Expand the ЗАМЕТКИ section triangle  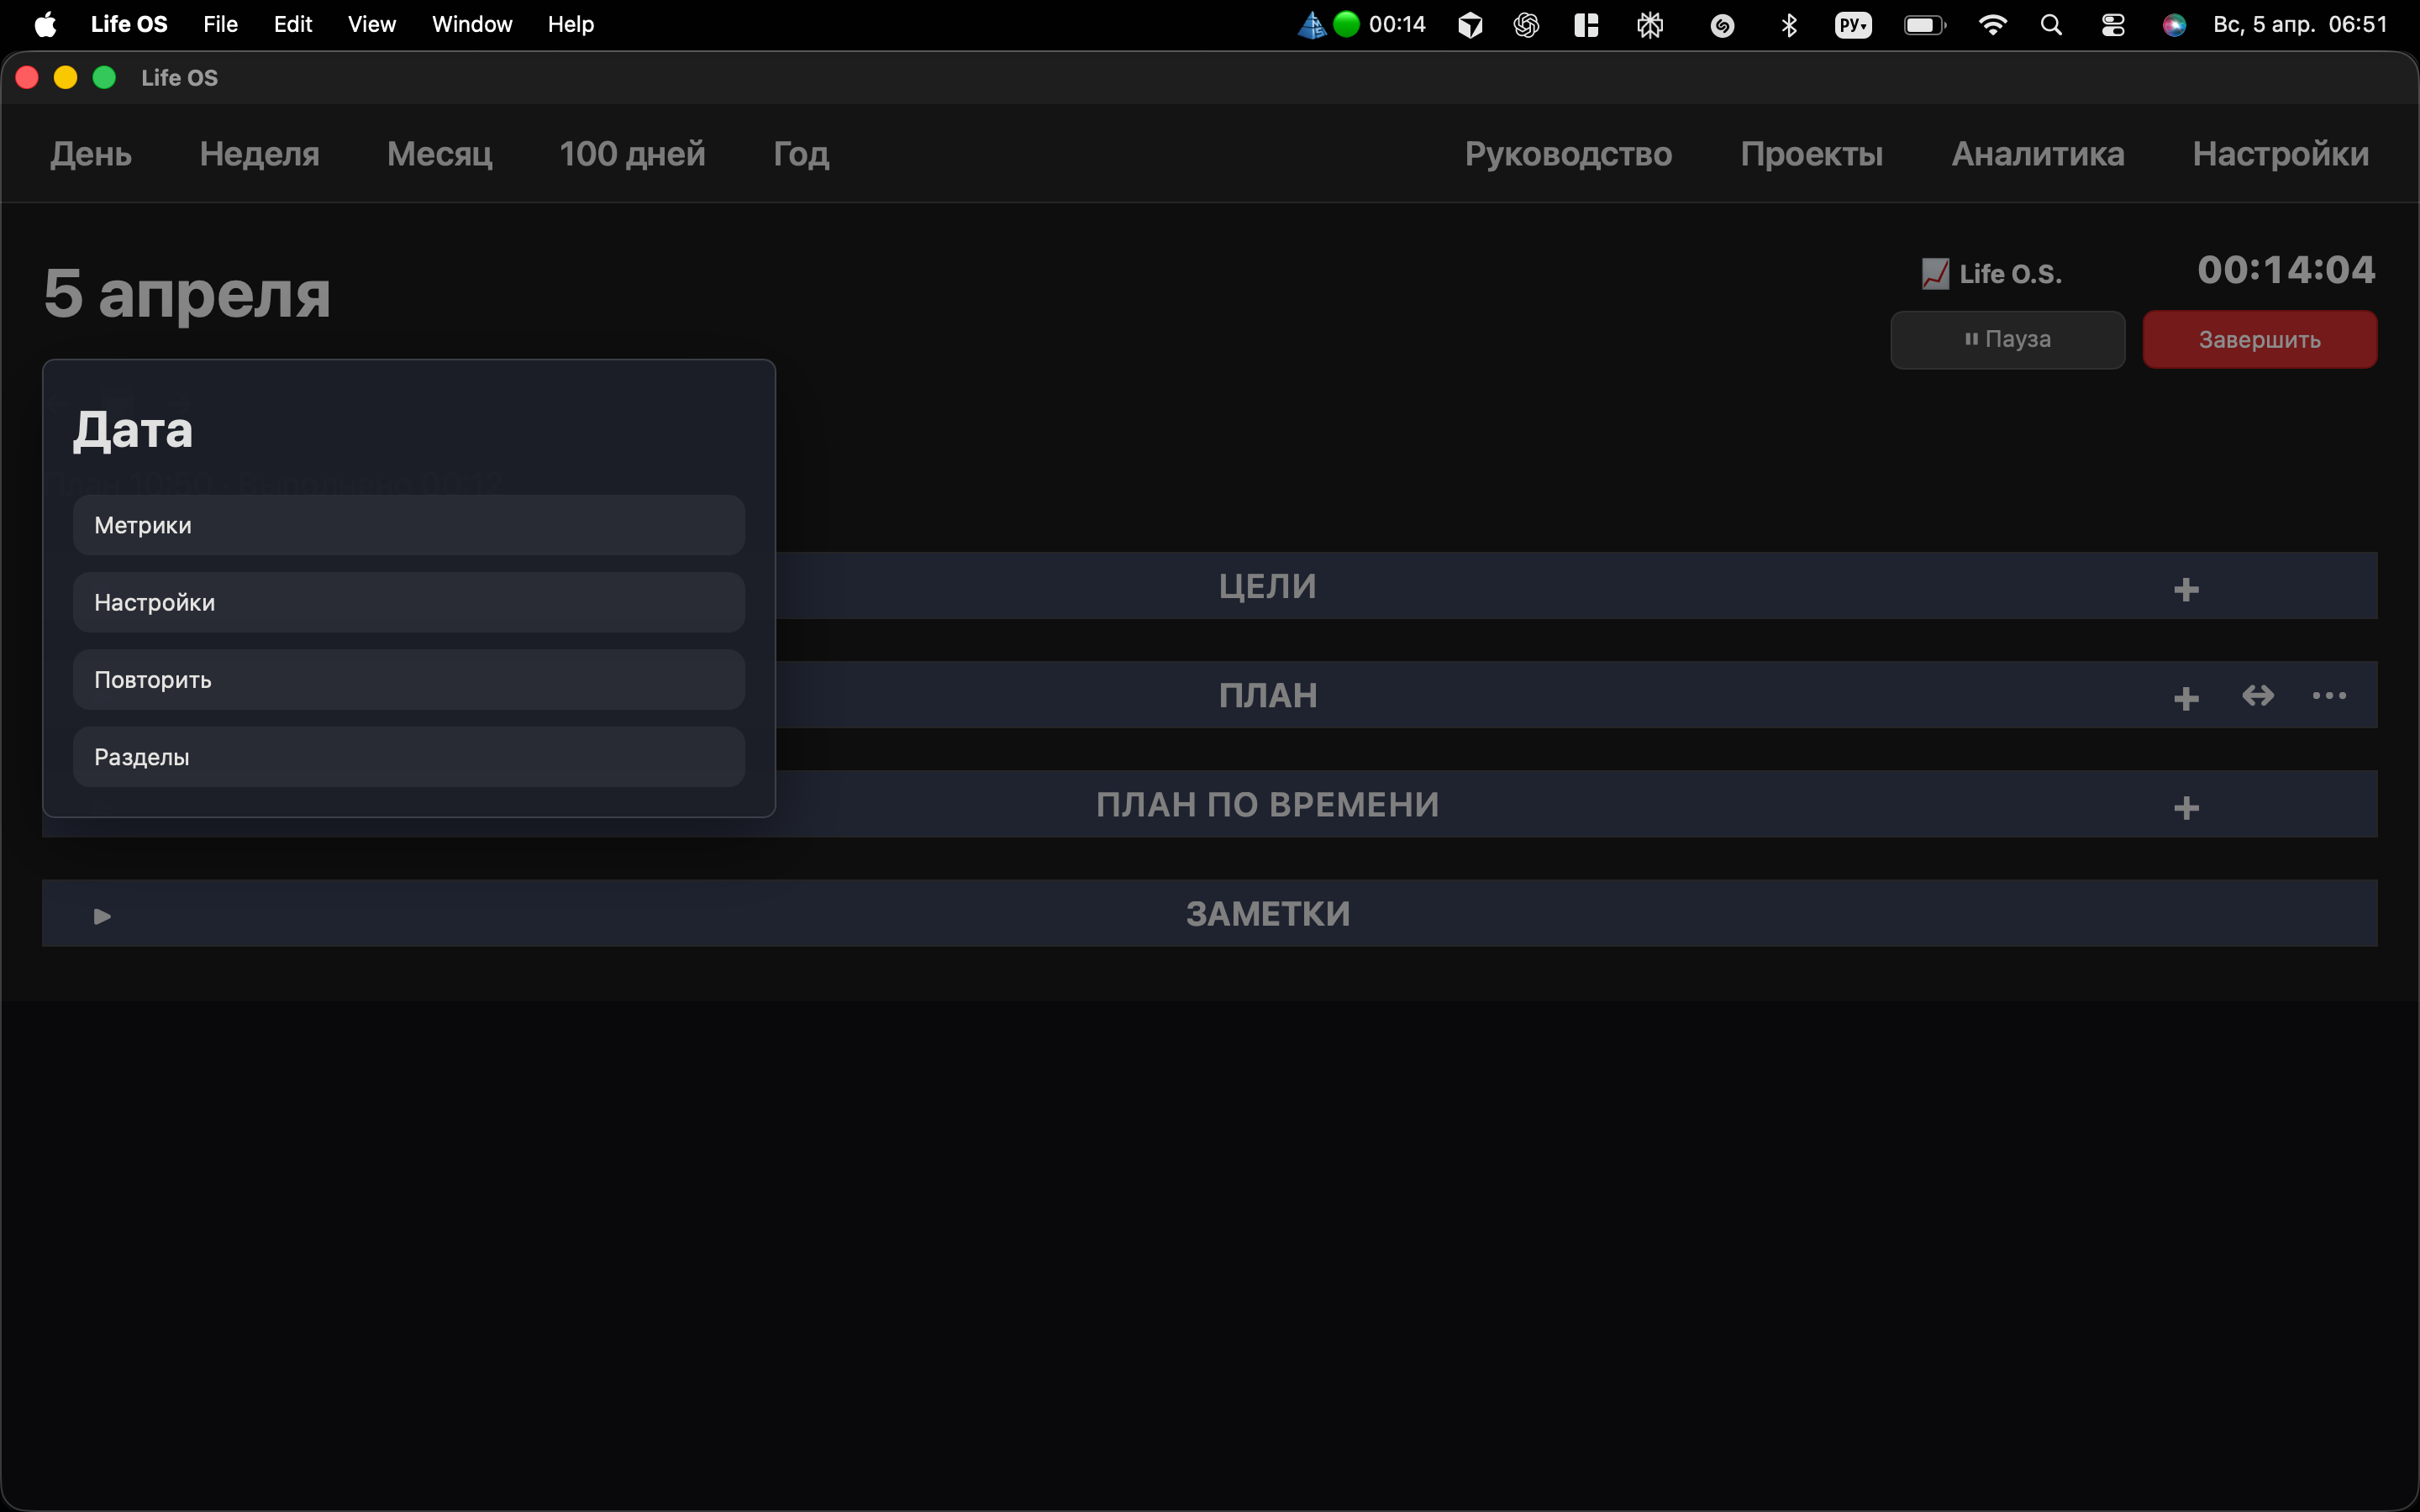pyautogui.click(x=102, y=916)
